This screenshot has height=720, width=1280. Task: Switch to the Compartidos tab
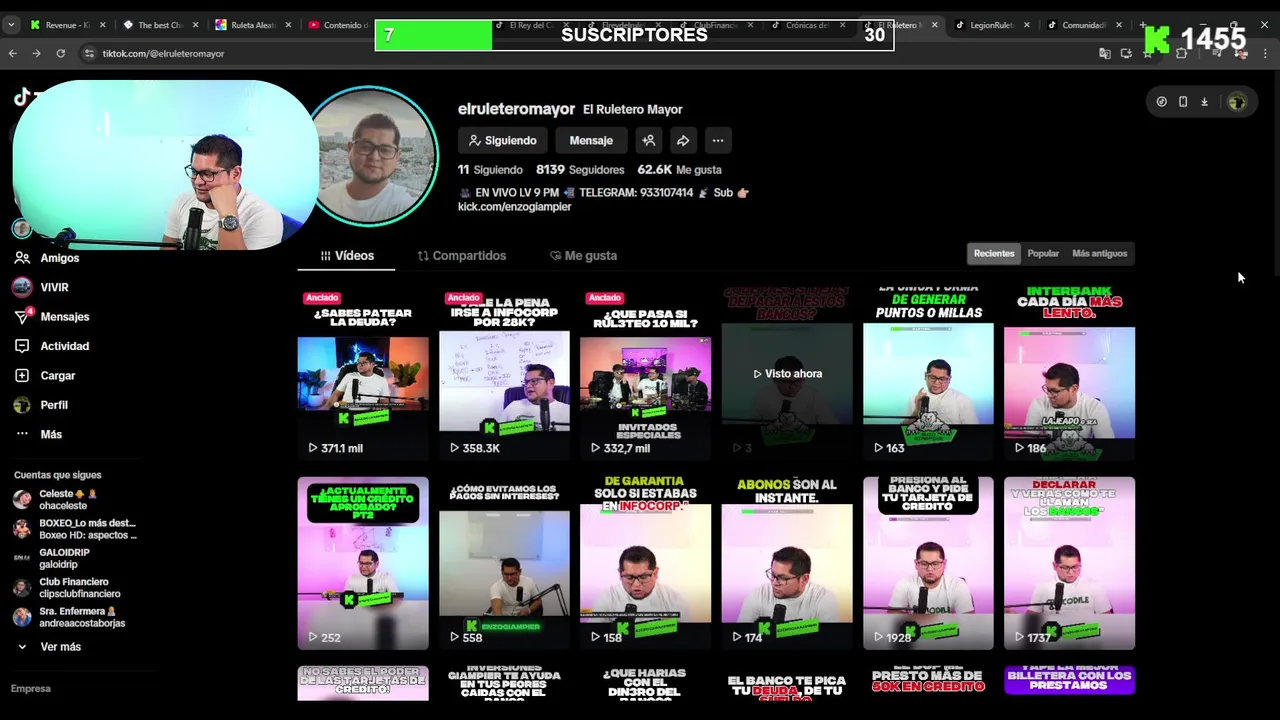point(462,256)
